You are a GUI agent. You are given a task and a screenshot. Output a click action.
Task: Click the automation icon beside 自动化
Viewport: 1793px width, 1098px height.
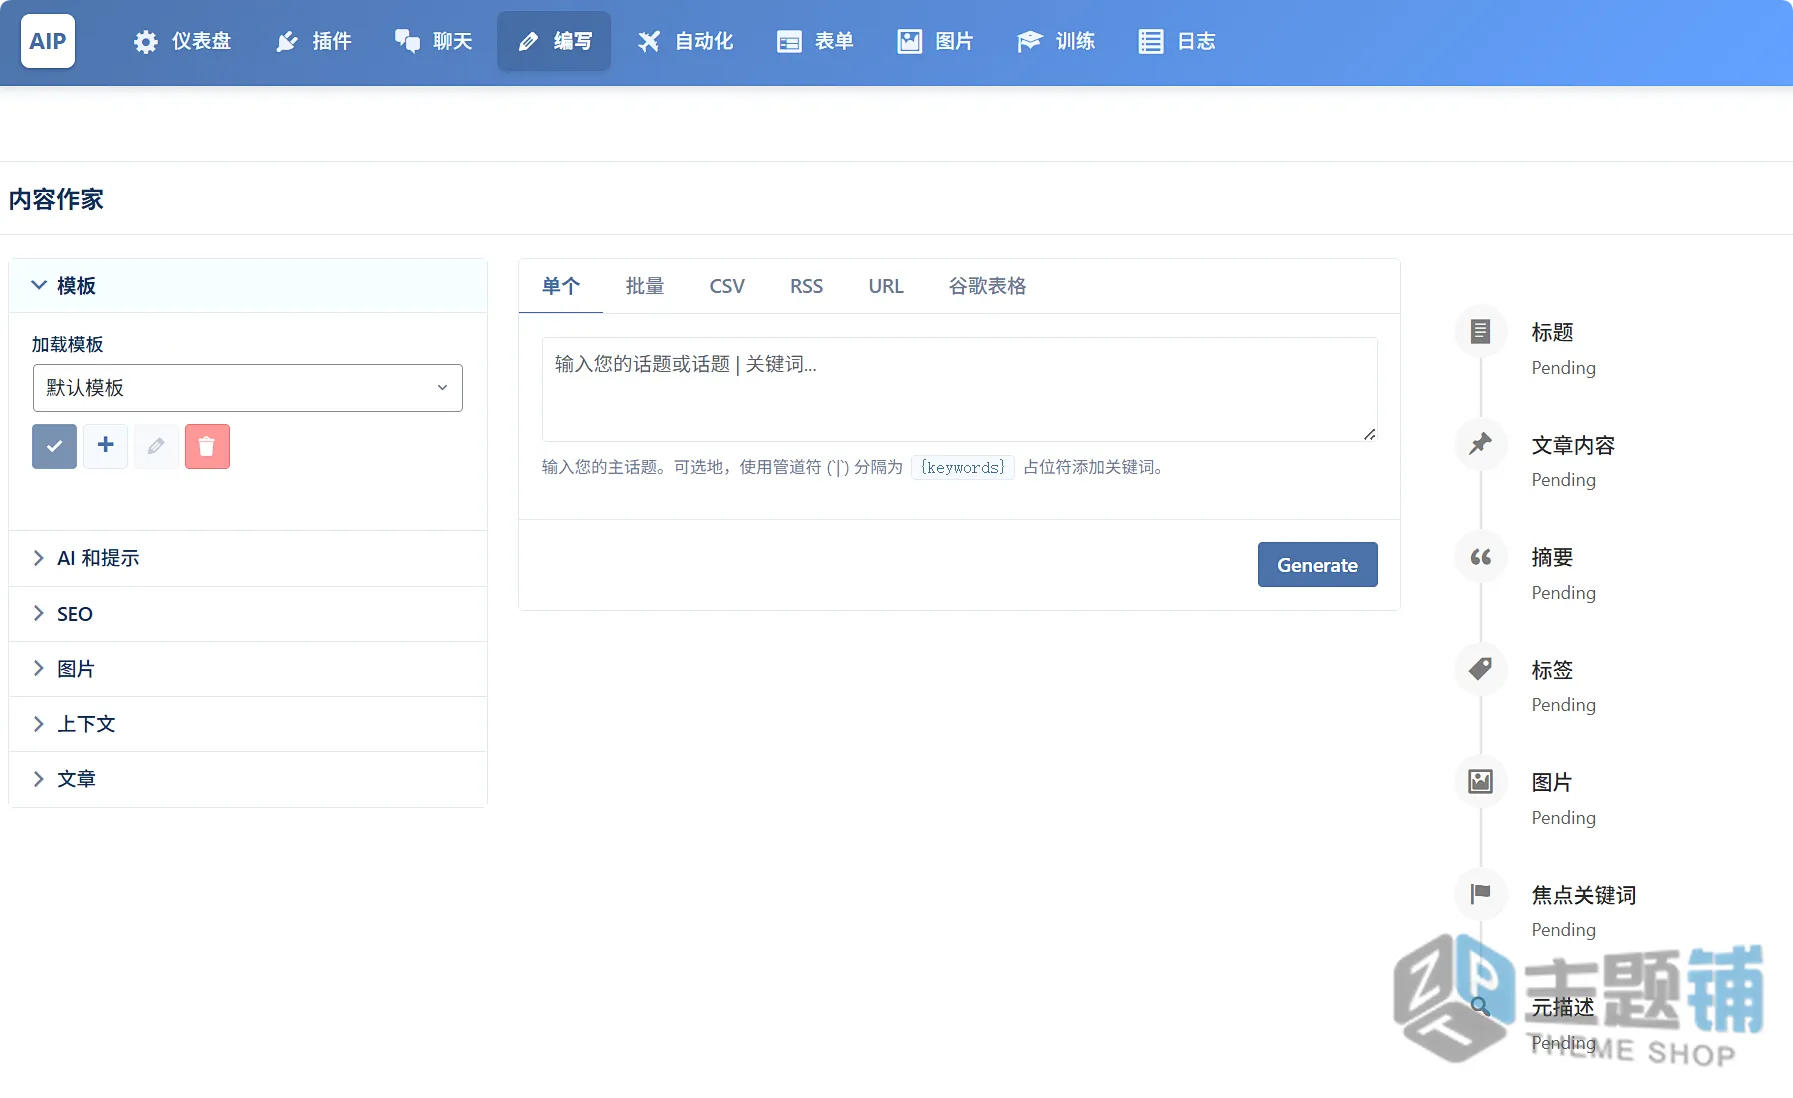tap(649, 42)
